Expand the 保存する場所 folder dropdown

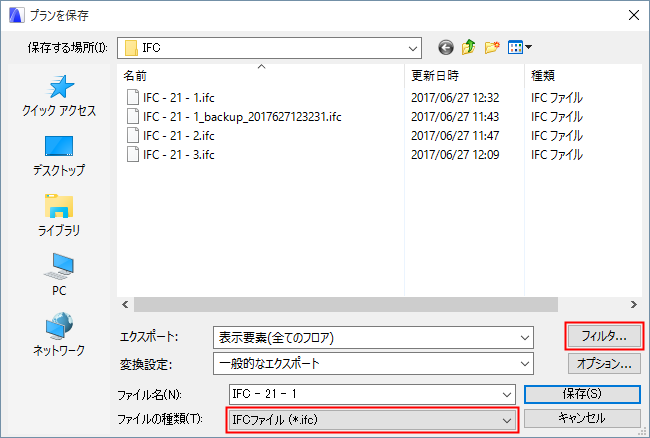pos(412,48)
